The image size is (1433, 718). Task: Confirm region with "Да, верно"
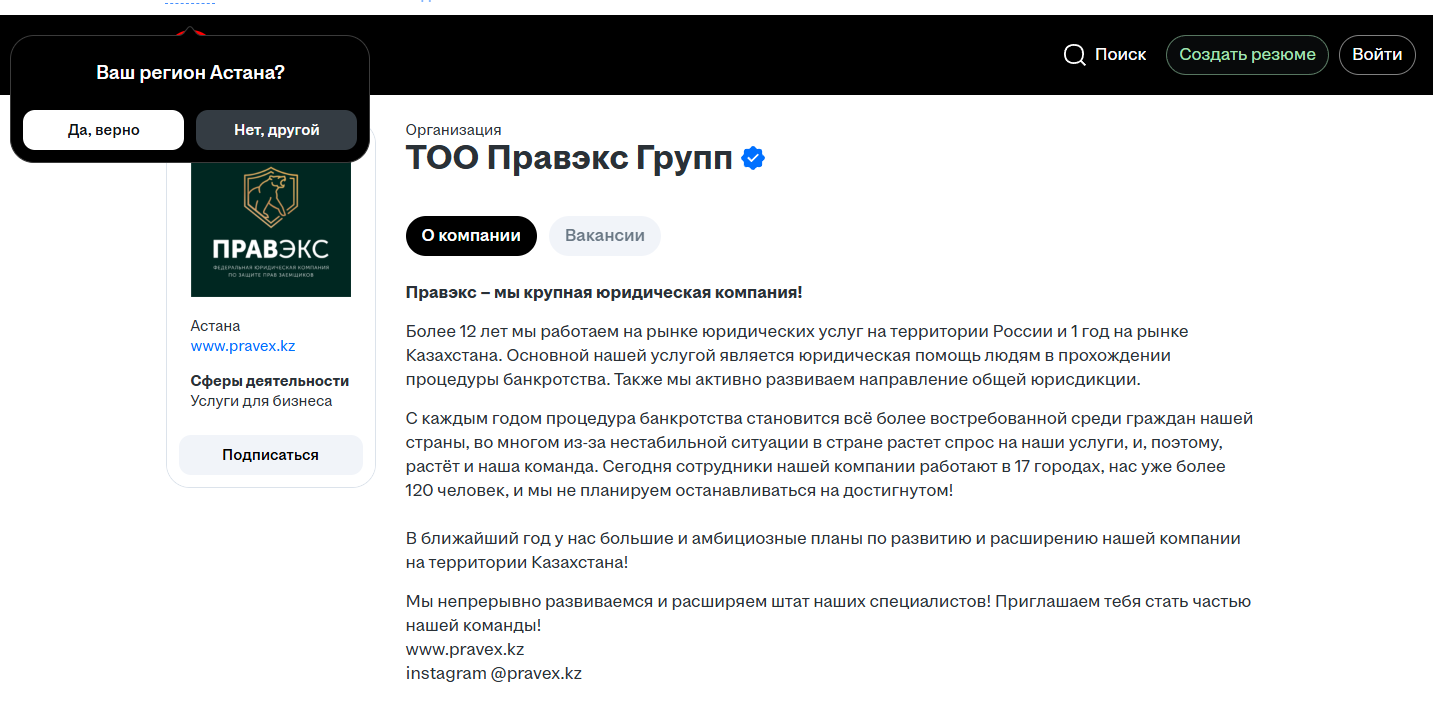[104, 130]
